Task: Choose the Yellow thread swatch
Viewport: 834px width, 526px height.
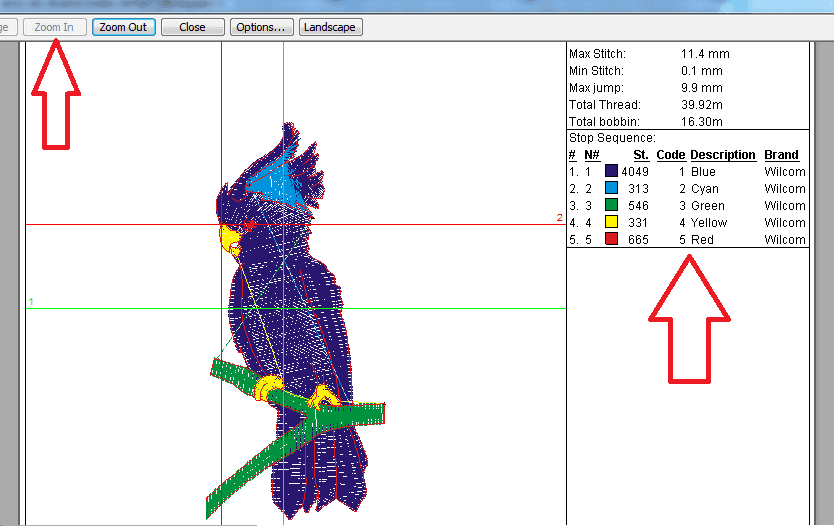Action: [611, 223]
